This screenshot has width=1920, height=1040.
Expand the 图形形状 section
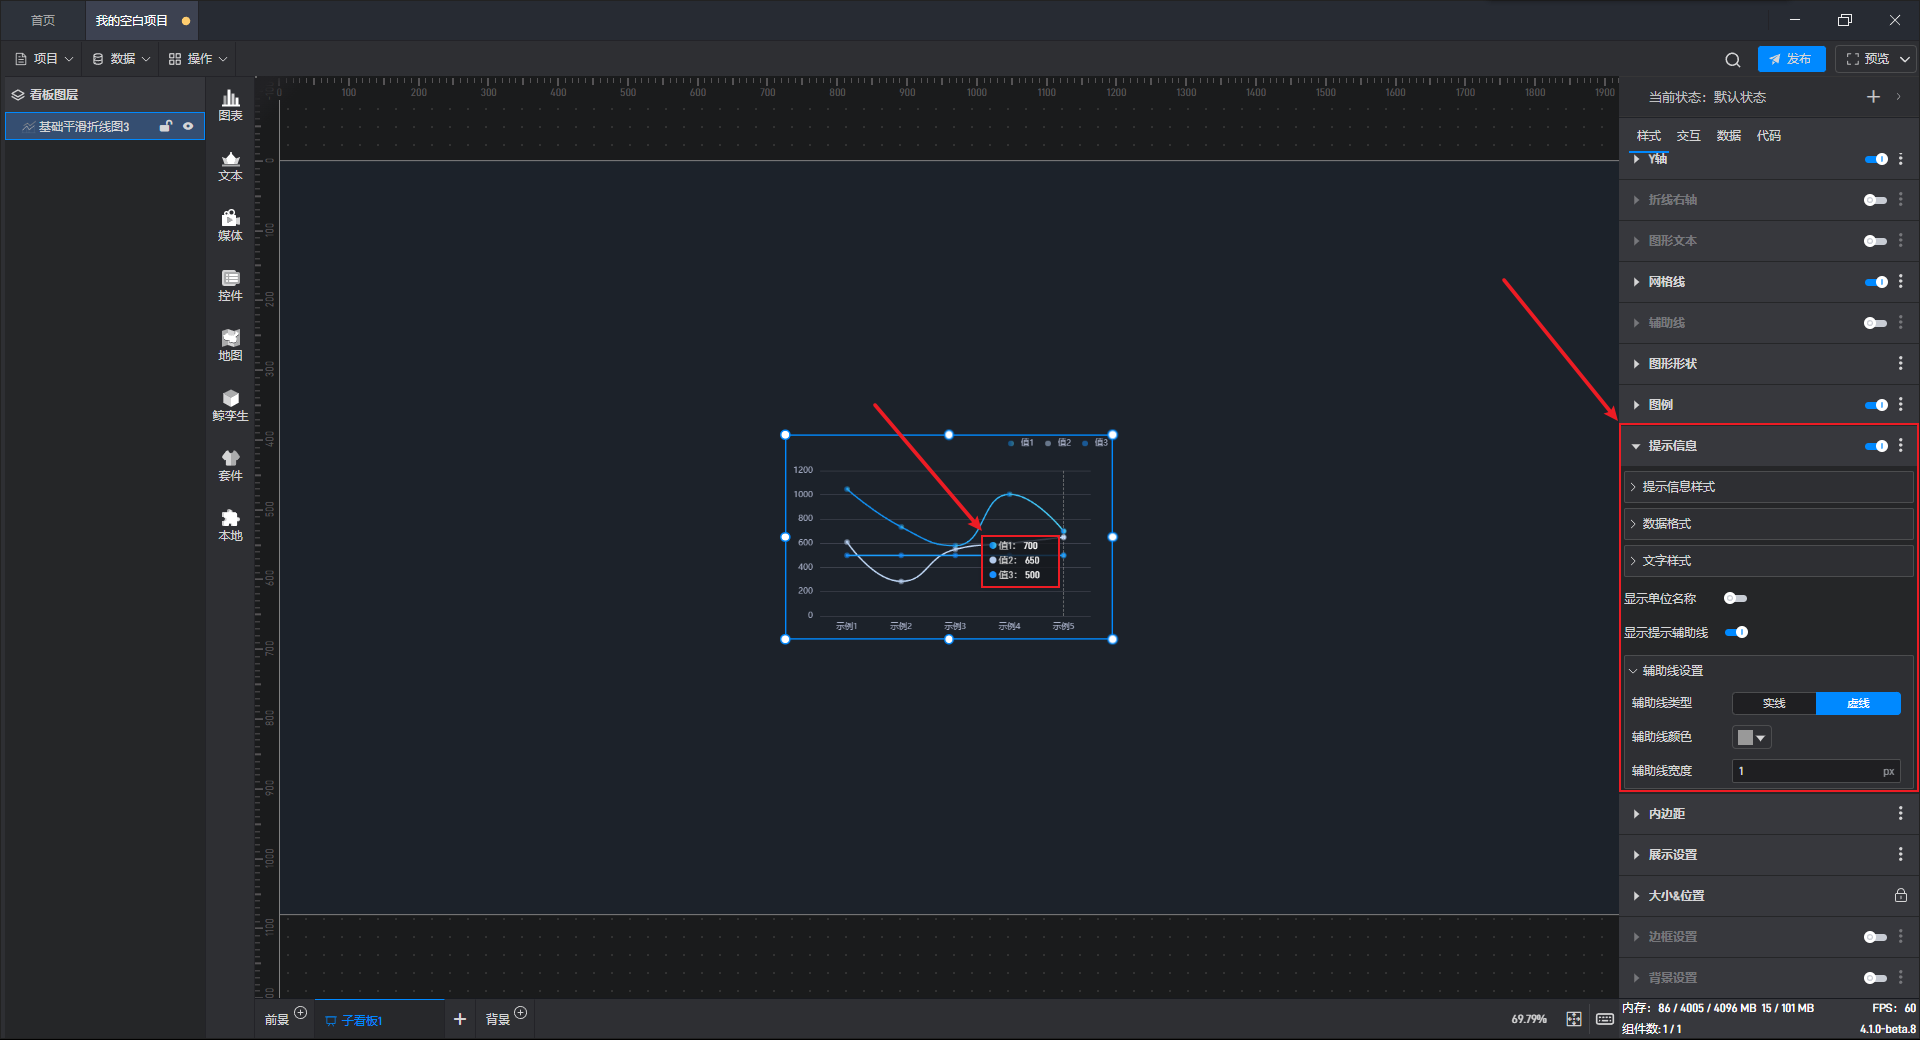point(1636,364)
